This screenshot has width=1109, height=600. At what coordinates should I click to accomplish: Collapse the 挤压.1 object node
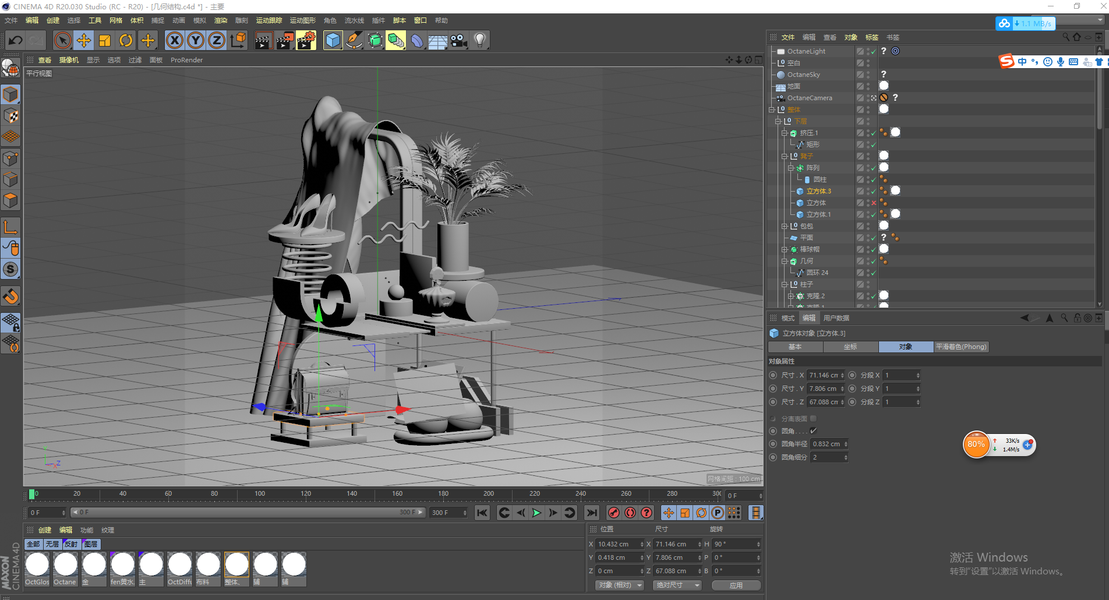pyautogui.click(x=784, y=133)
